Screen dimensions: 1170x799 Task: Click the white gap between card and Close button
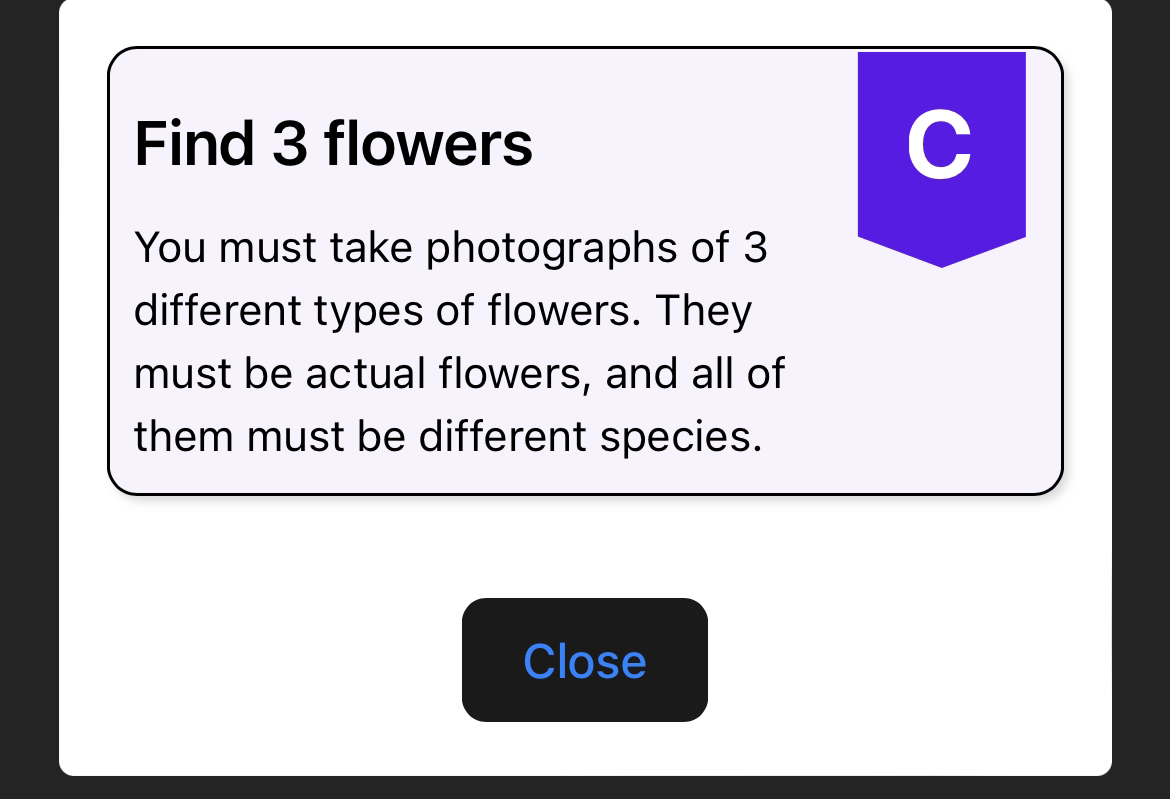point(584,546)
